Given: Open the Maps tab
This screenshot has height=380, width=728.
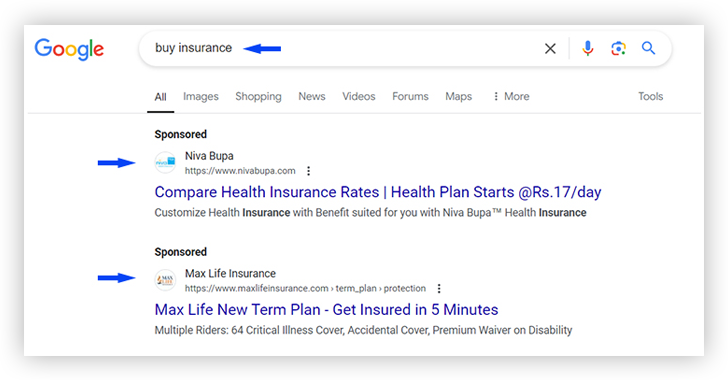Looking at the screenshot, I should (x=458, y=96).
